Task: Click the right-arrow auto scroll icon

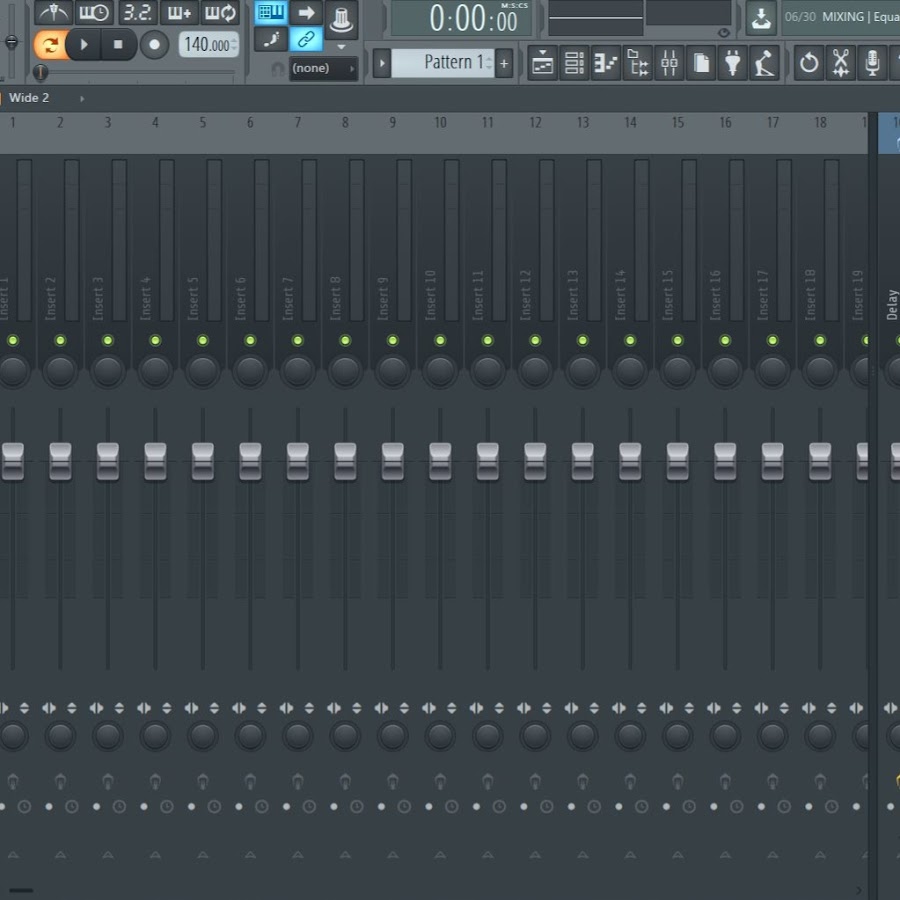Action: [306, 12]
